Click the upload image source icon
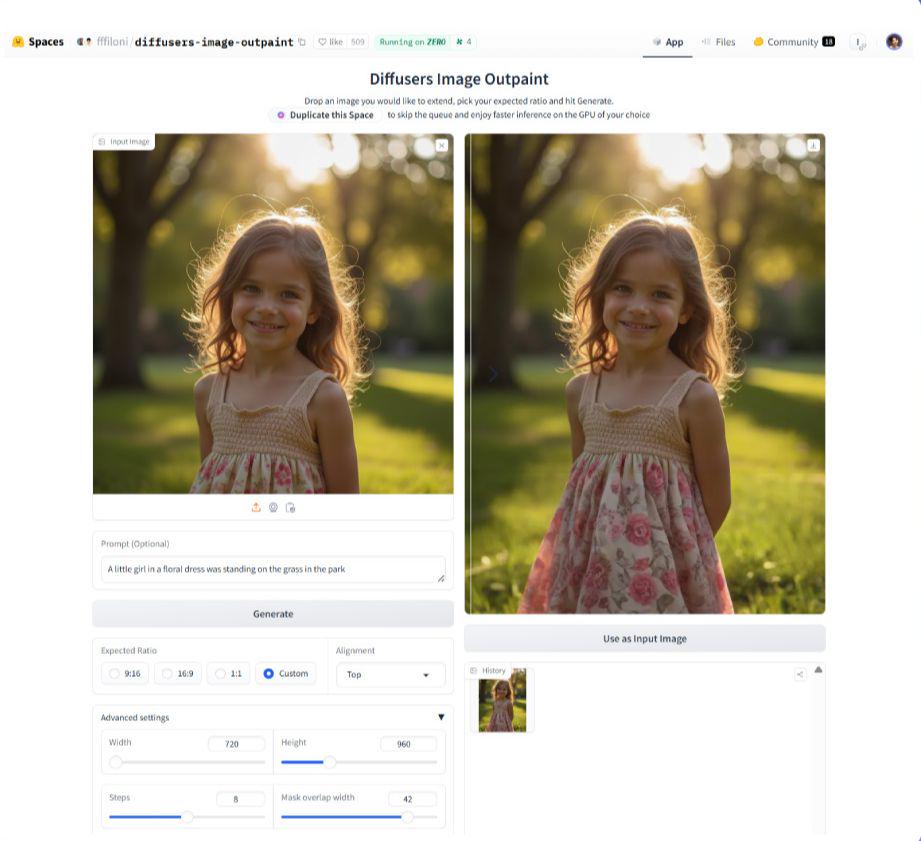This screenshot has height=841, width=921. point(256,508)
